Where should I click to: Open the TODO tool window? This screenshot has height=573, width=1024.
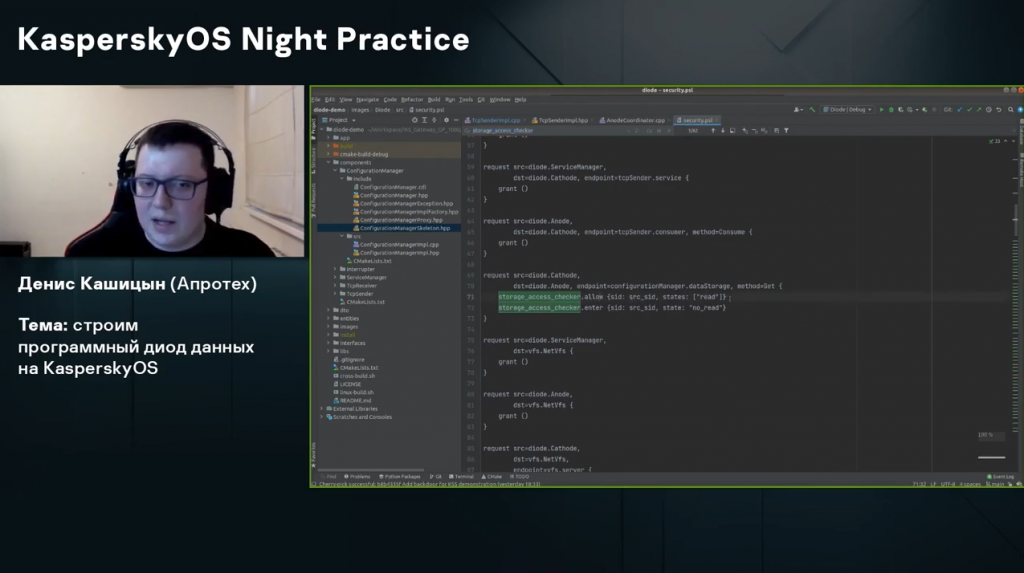click(520, 477)
